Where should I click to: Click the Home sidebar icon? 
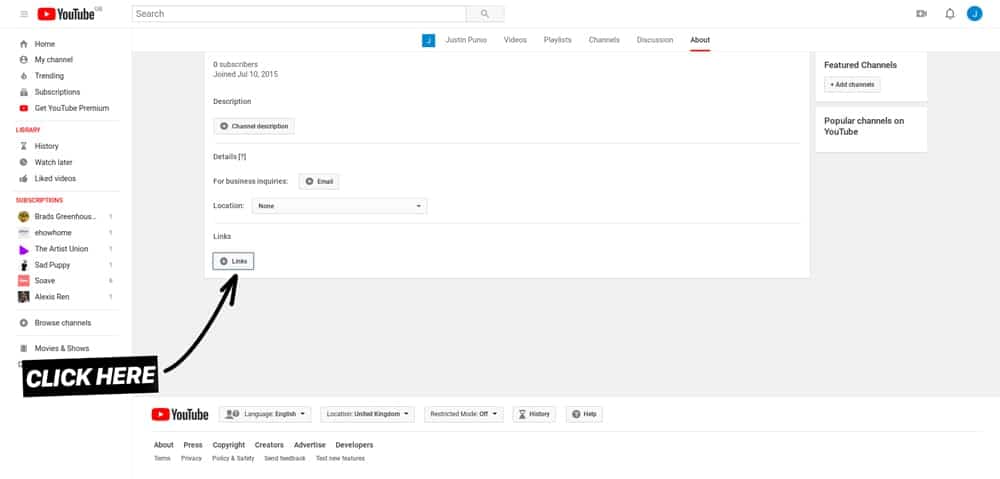click(x=24, y=44)
